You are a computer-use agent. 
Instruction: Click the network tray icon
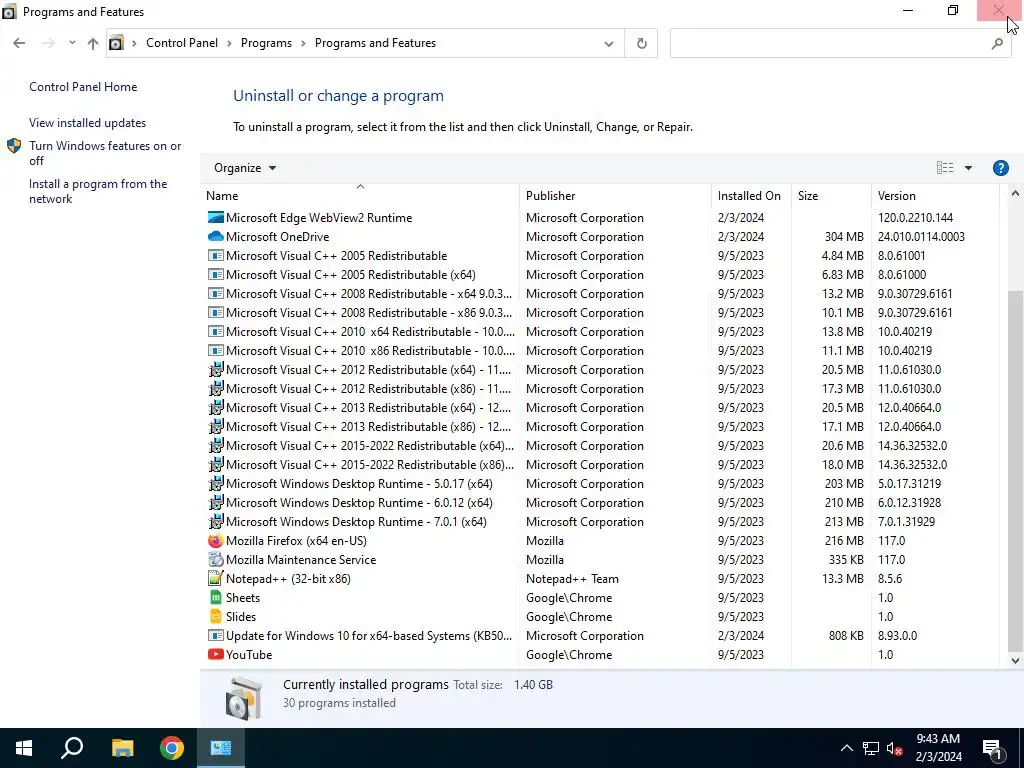(870, 748)
